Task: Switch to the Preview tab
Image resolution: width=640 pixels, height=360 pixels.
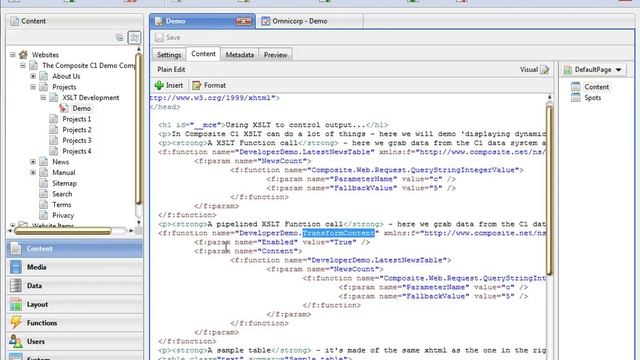Action: coord(276,55)
